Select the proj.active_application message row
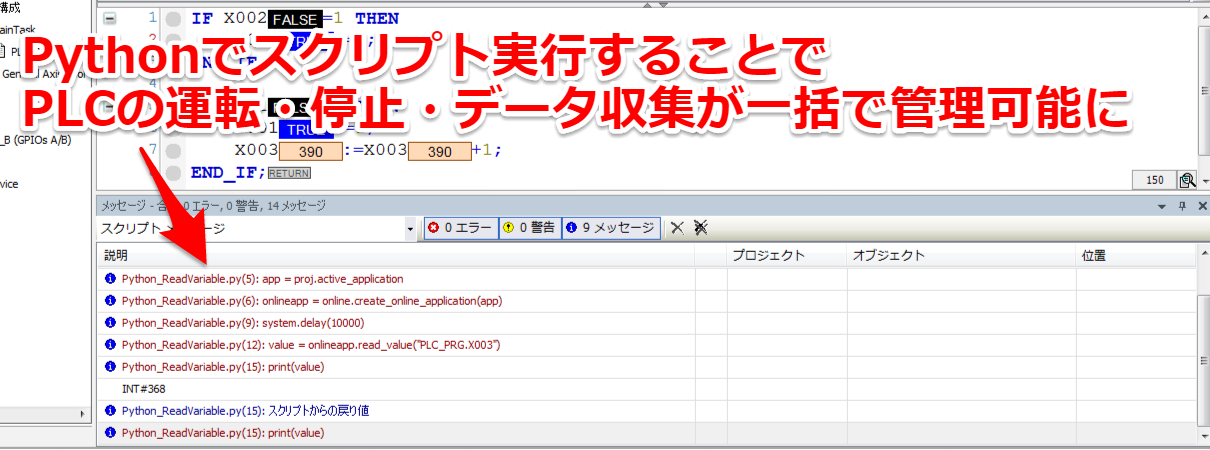 pyautogui.click(x=400, y=279)
